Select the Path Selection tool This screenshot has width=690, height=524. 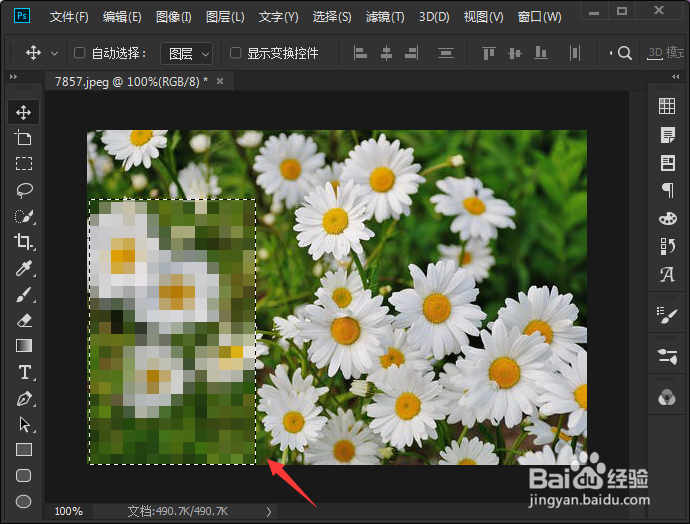click(x=25, y=424)
